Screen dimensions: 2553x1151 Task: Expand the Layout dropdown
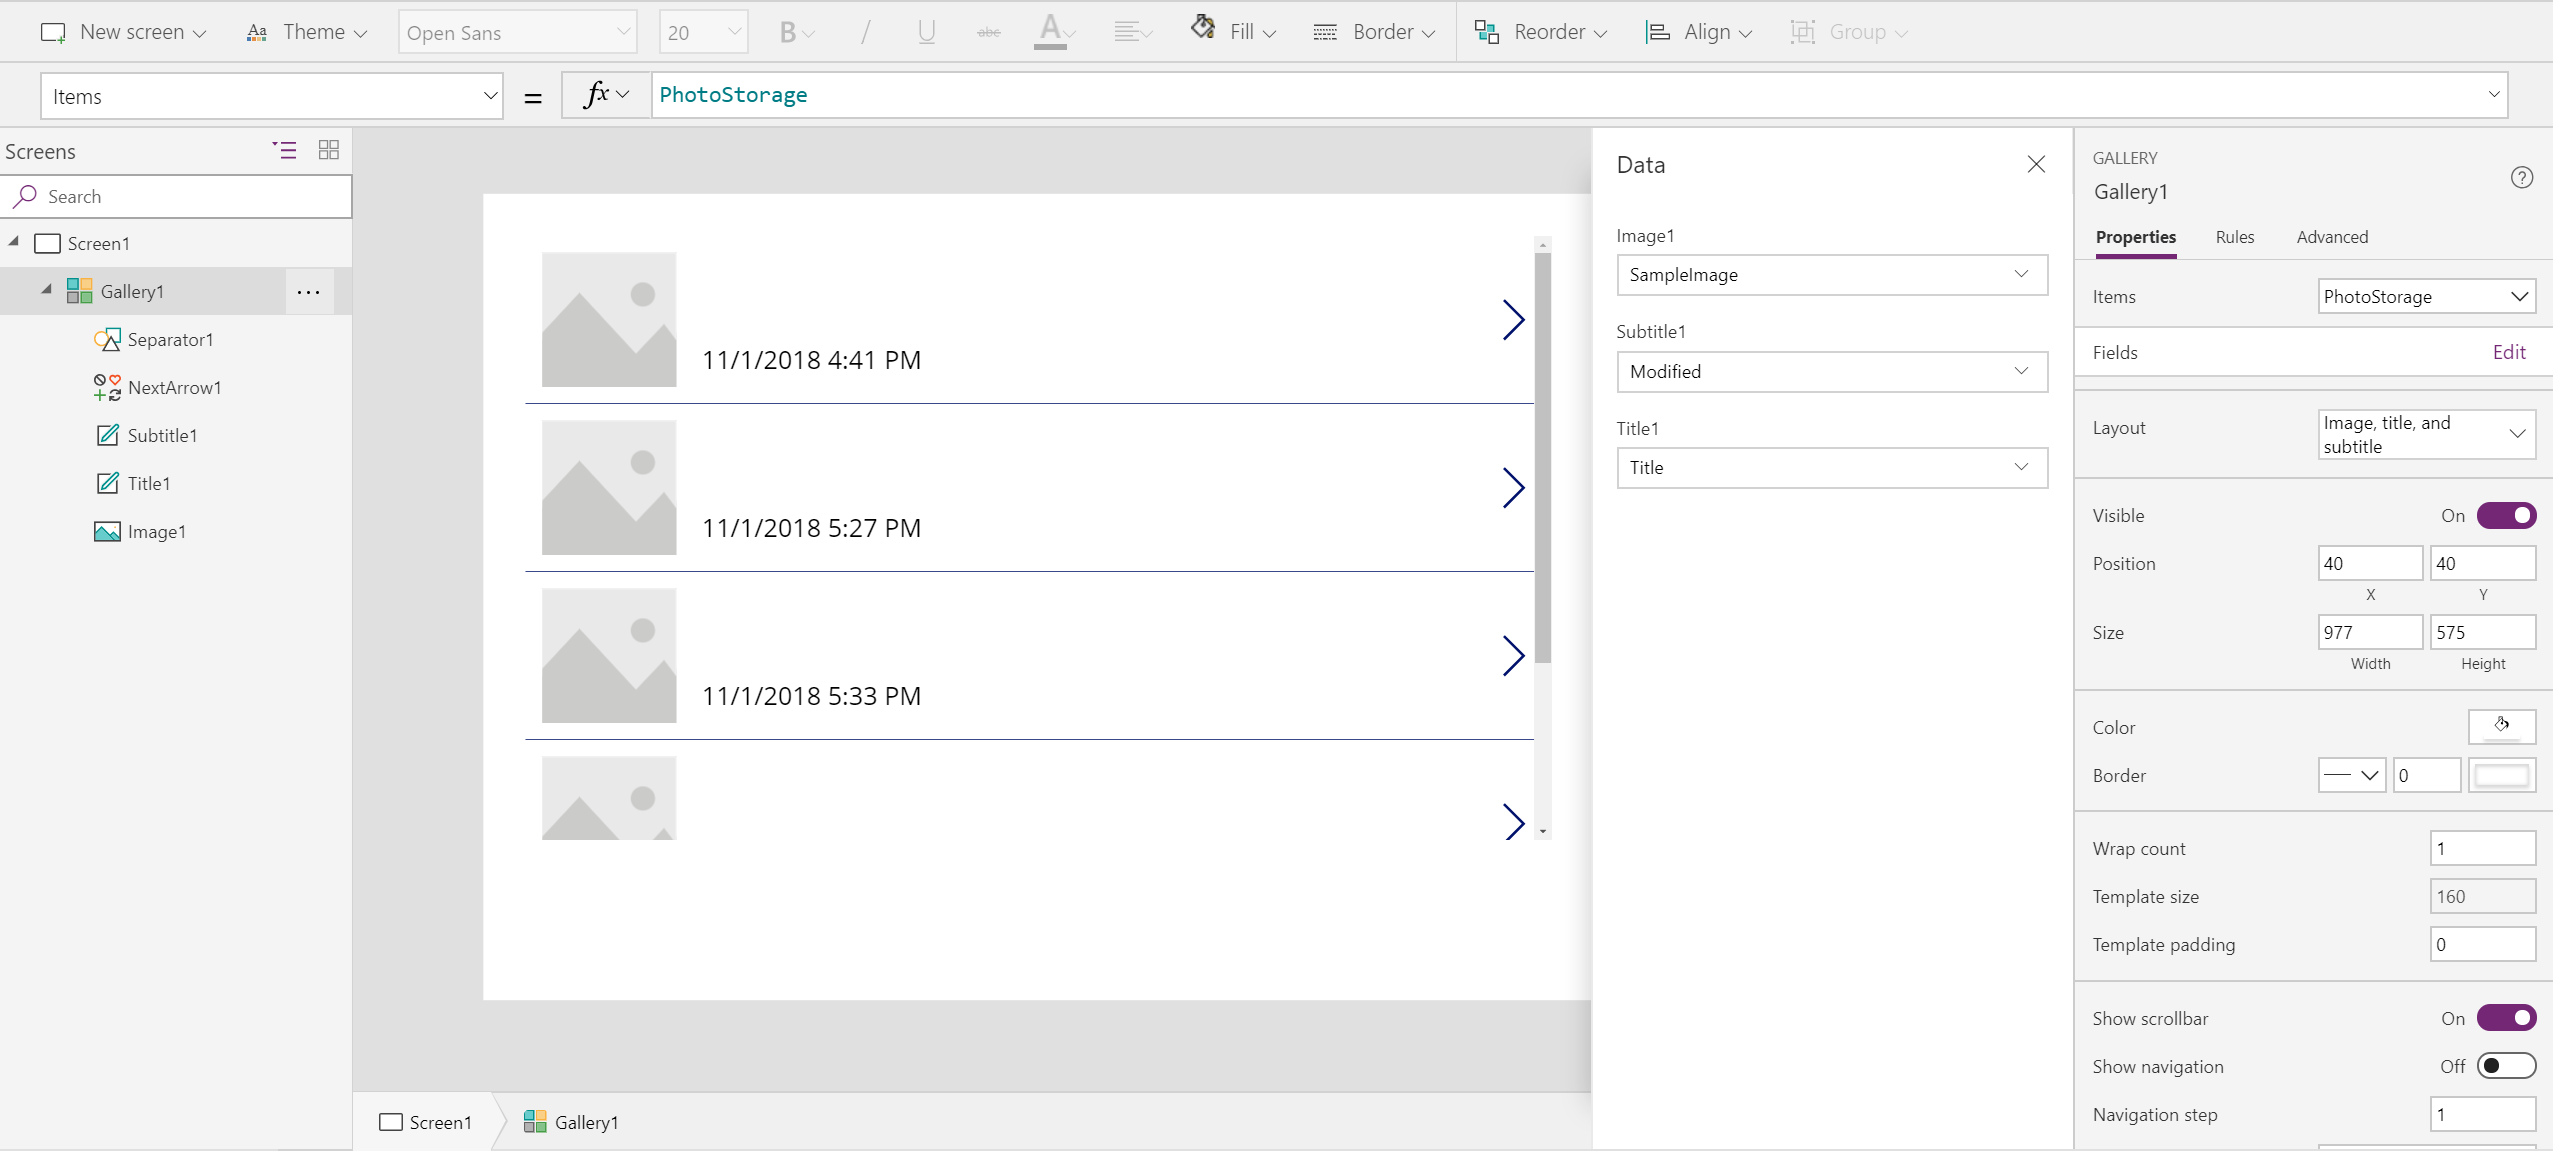[2426, 435]
